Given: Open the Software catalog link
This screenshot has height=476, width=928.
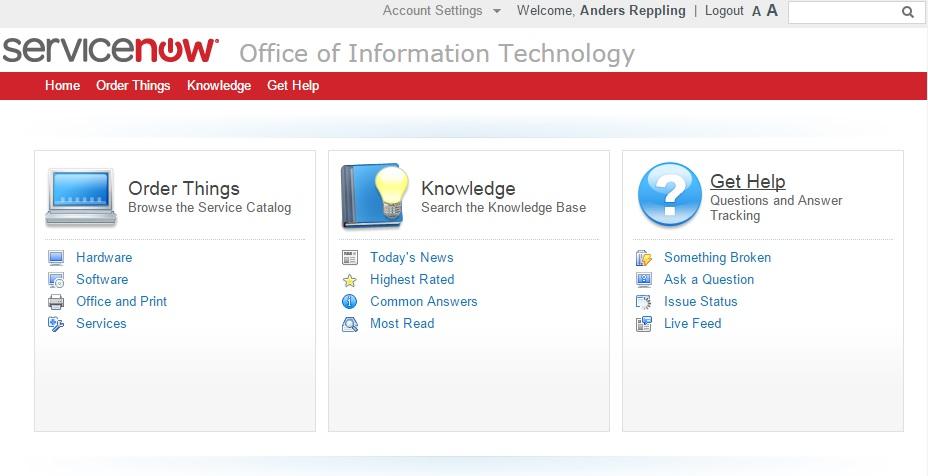Looking at the screenshot, I should (102, 279).
